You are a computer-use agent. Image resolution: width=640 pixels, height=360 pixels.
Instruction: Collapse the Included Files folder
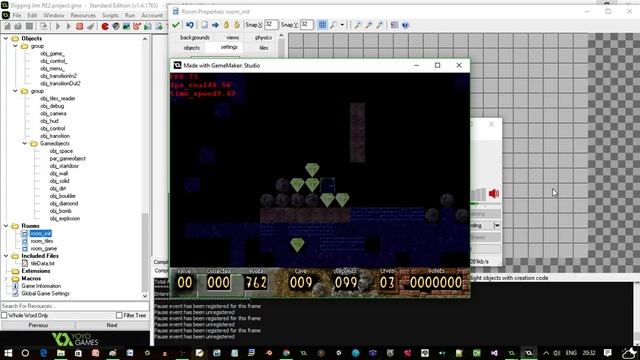pos(6,256)
